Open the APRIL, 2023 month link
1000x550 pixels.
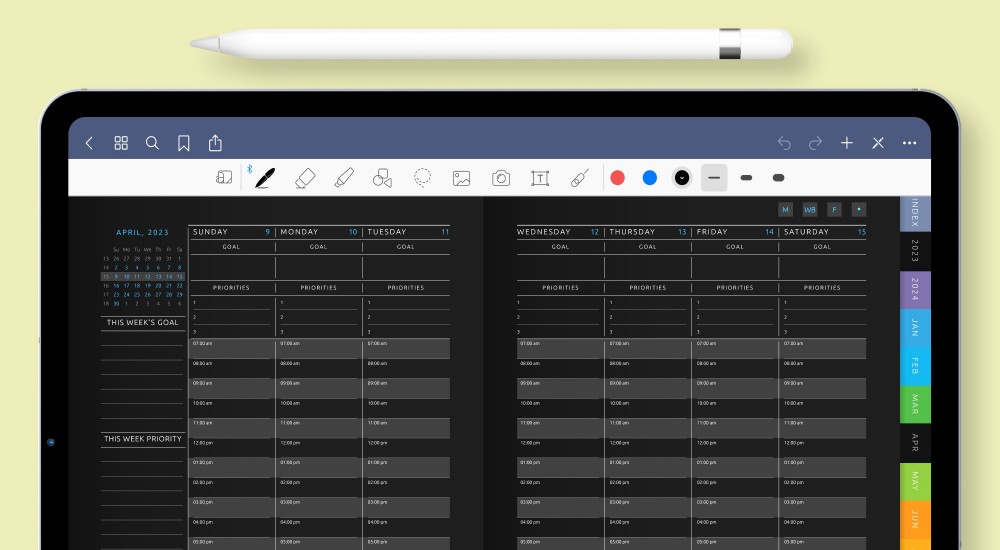pos(142,232)
